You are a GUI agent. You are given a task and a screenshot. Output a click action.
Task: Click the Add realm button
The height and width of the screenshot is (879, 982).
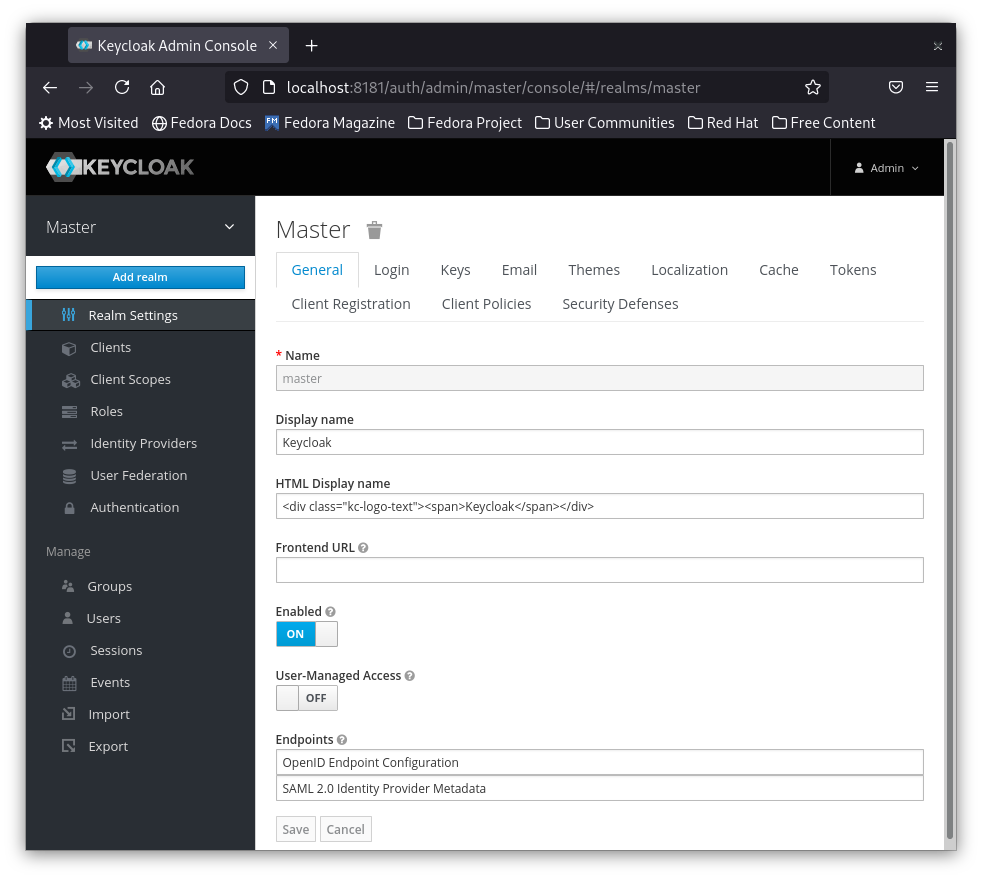coord(140,277)
